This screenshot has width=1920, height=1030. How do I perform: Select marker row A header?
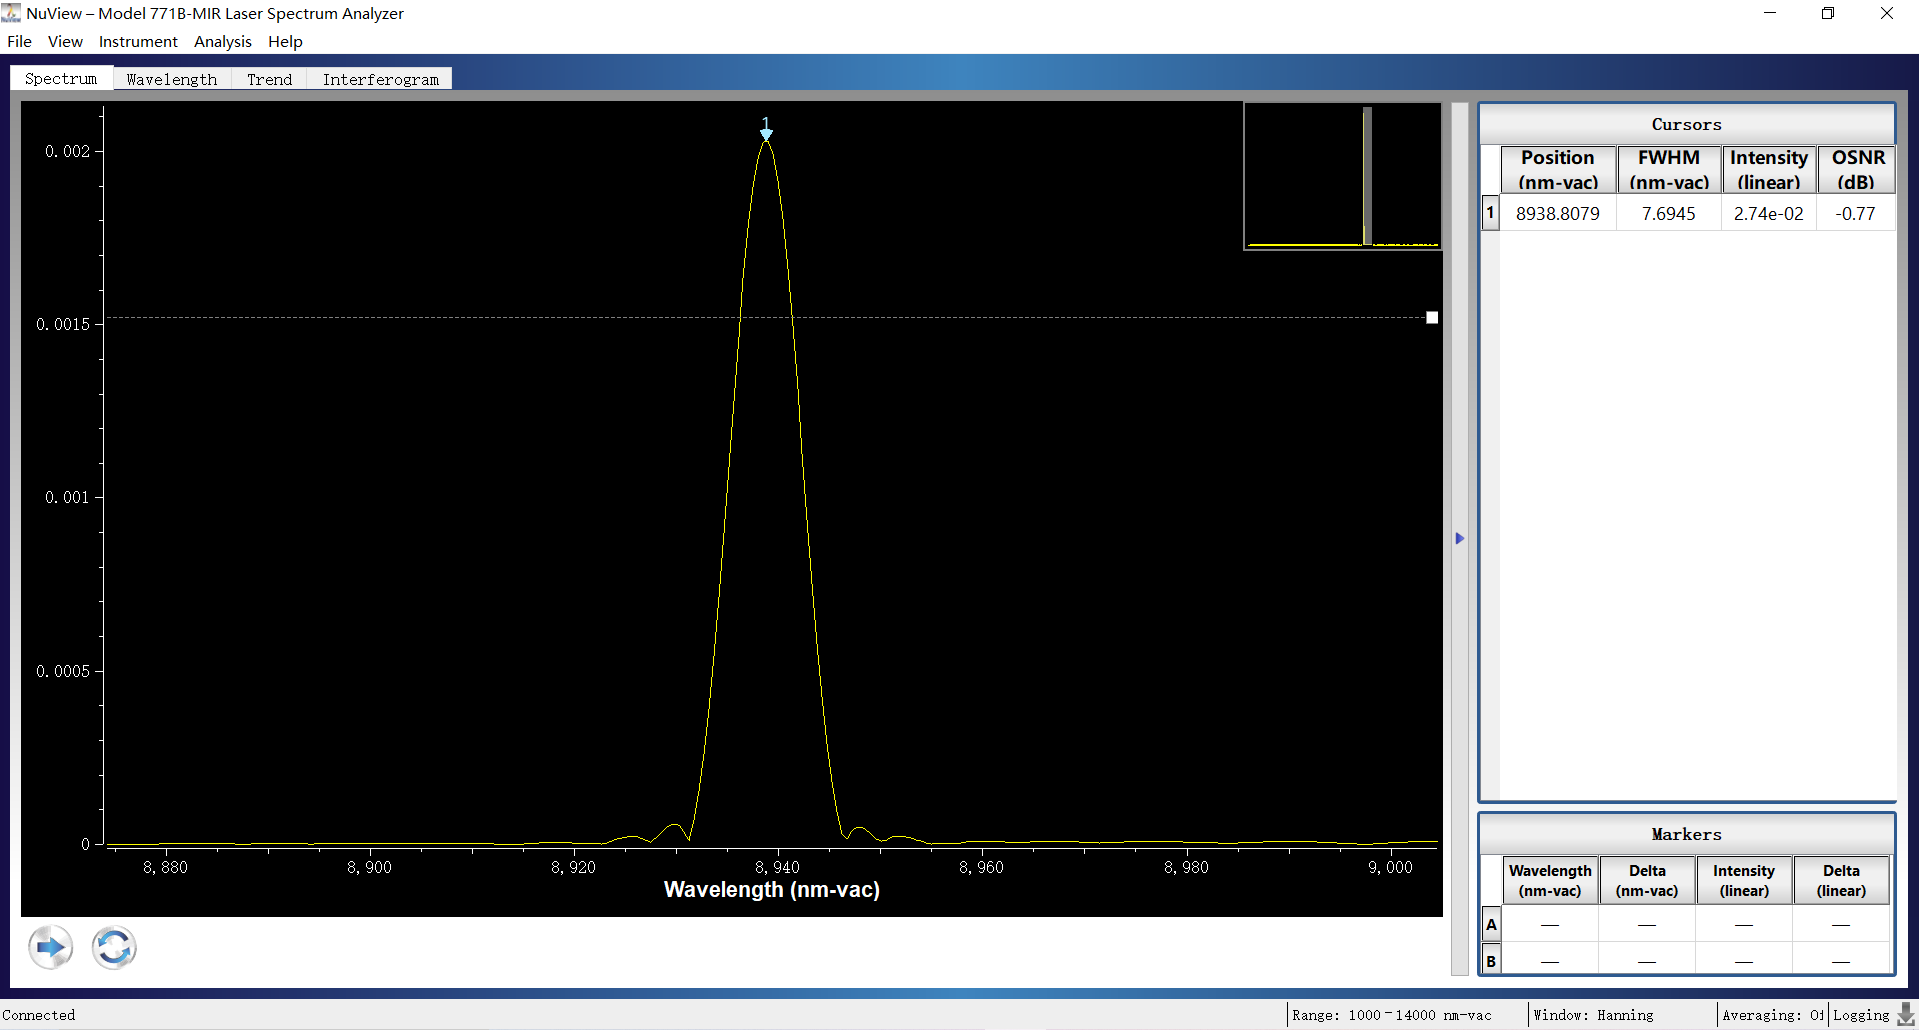tap(1491, 924)
